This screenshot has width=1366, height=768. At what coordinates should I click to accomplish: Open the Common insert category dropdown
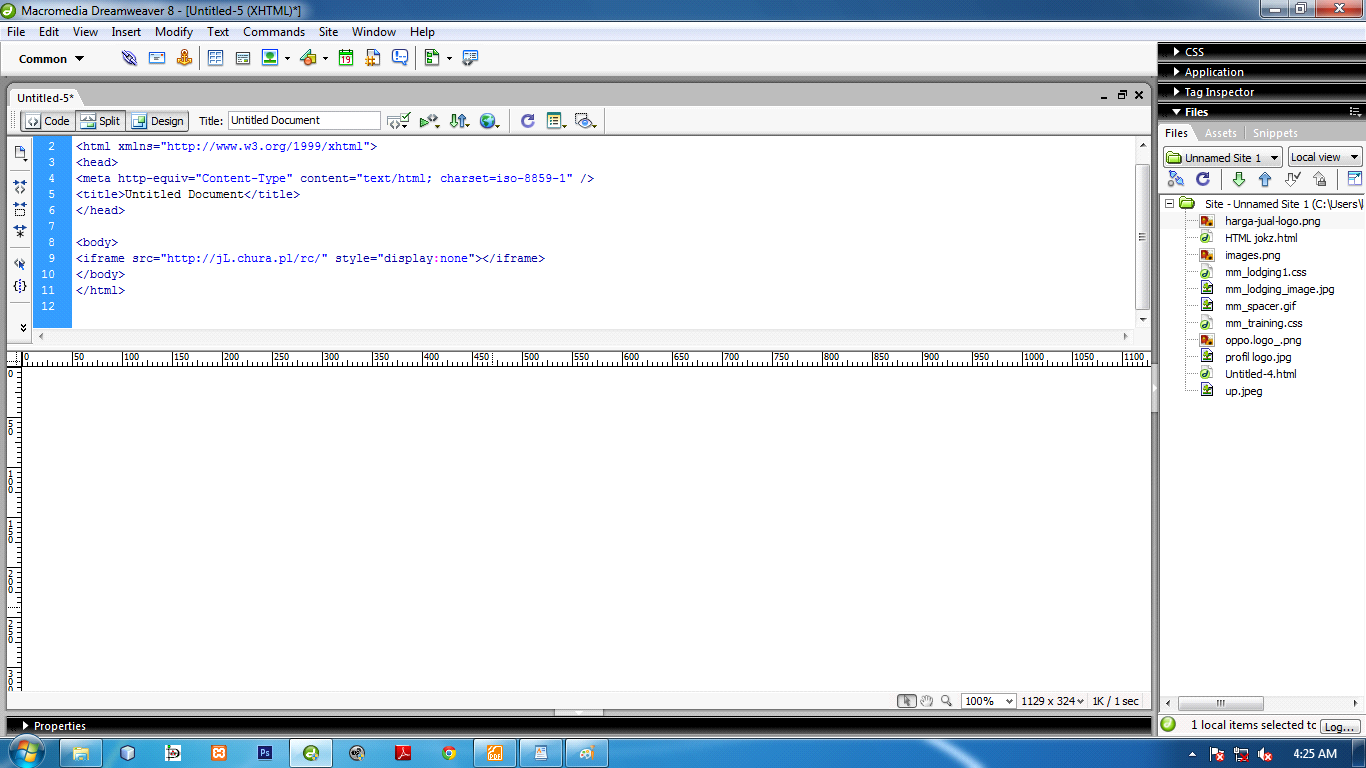pyautogui.click(x=52, y=59)
